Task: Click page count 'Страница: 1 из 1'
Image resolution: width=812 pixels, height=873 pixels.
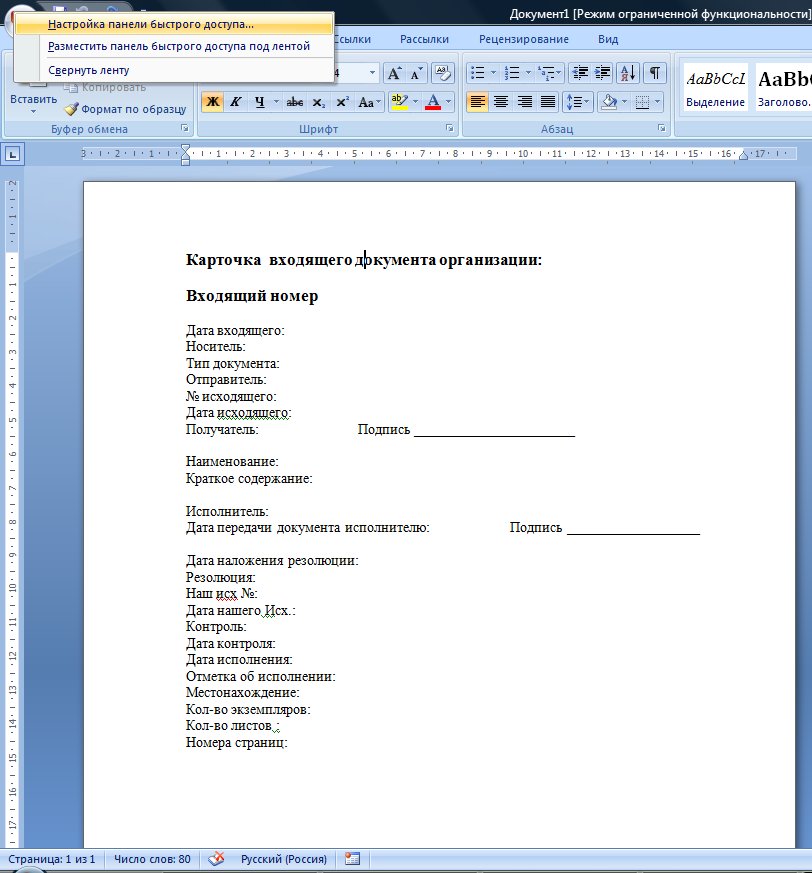Action: pos(51,859)
